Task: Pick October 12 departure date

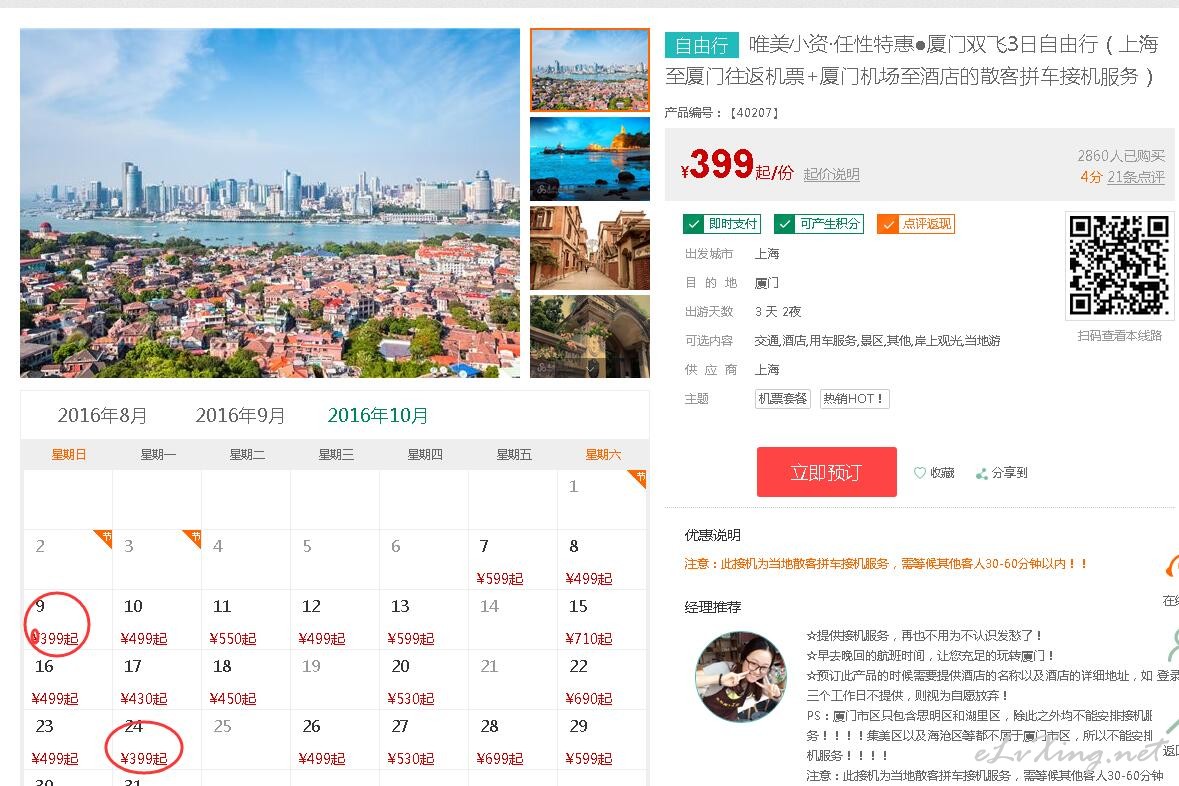Action: 335,620
